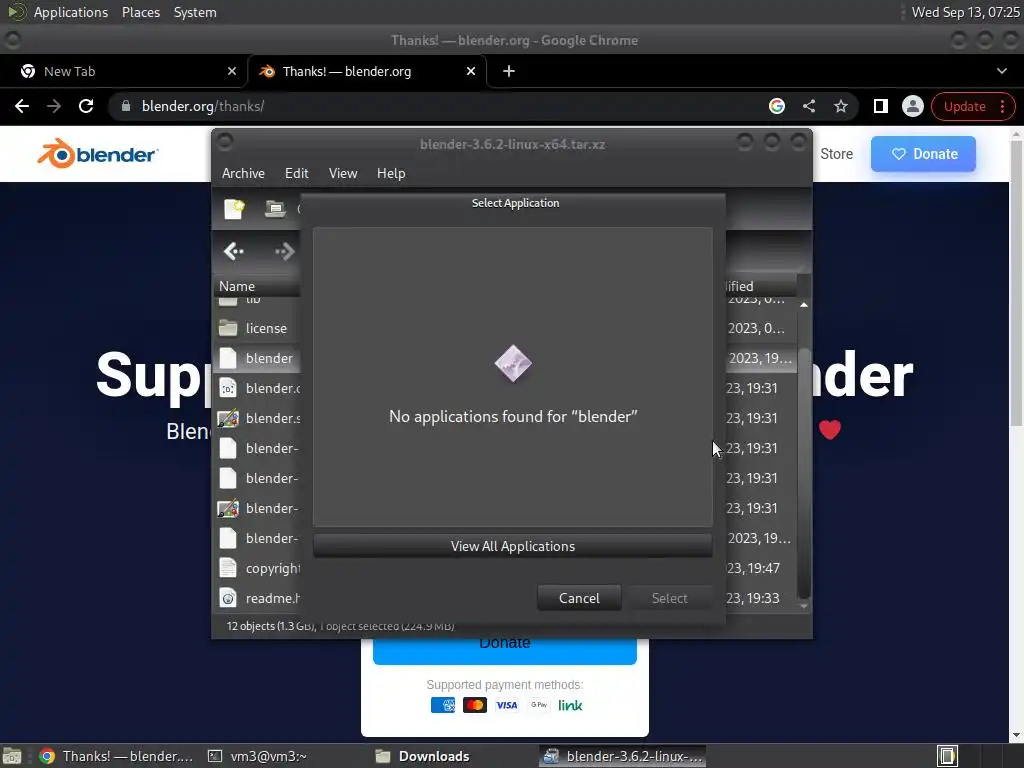The width and height of the screenshot is (1024, 768).
Task: Click the greyed-out Select button
Action: [669, 598]
